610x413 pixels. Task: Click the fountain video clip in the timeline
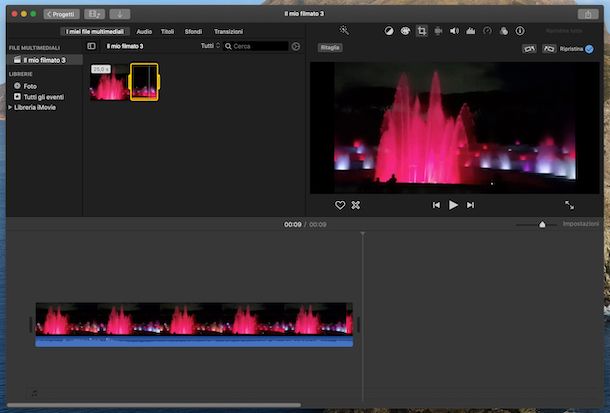[194, 319]
